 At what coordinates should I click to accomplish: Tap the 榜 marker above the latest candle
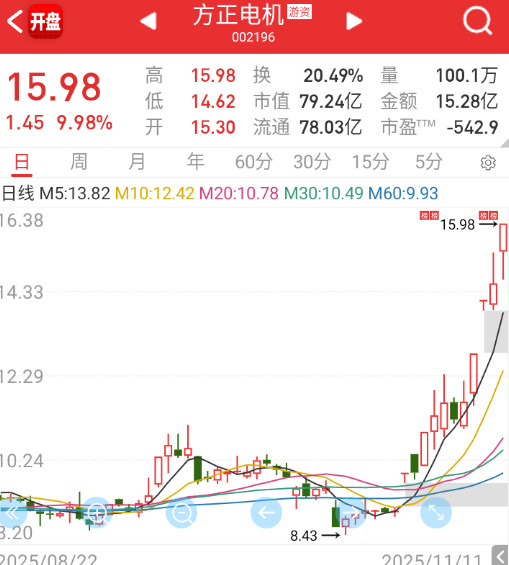488,215
